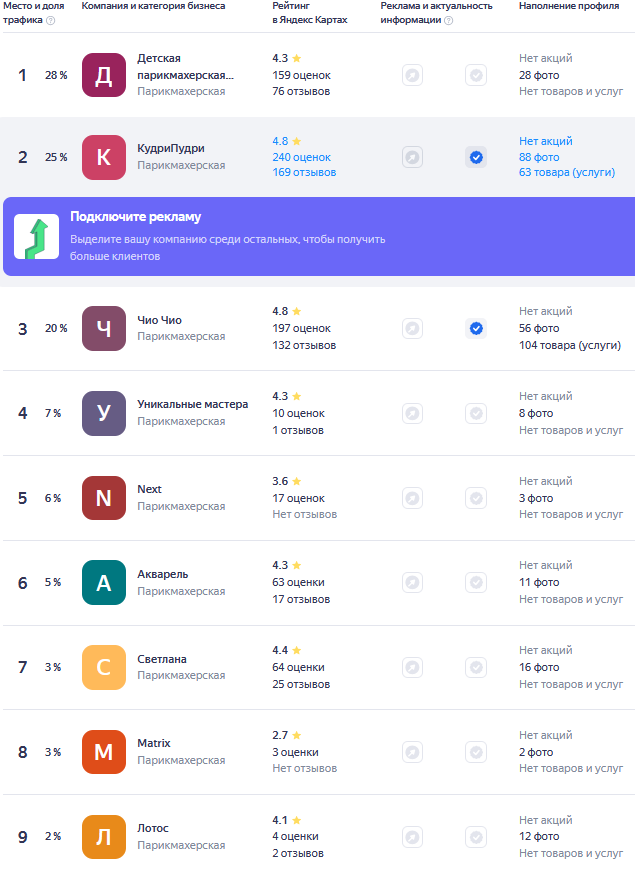Click blue verified checkmark in КудриПудри row
This screenshot has width=635, height=872.
coord(476,157)
